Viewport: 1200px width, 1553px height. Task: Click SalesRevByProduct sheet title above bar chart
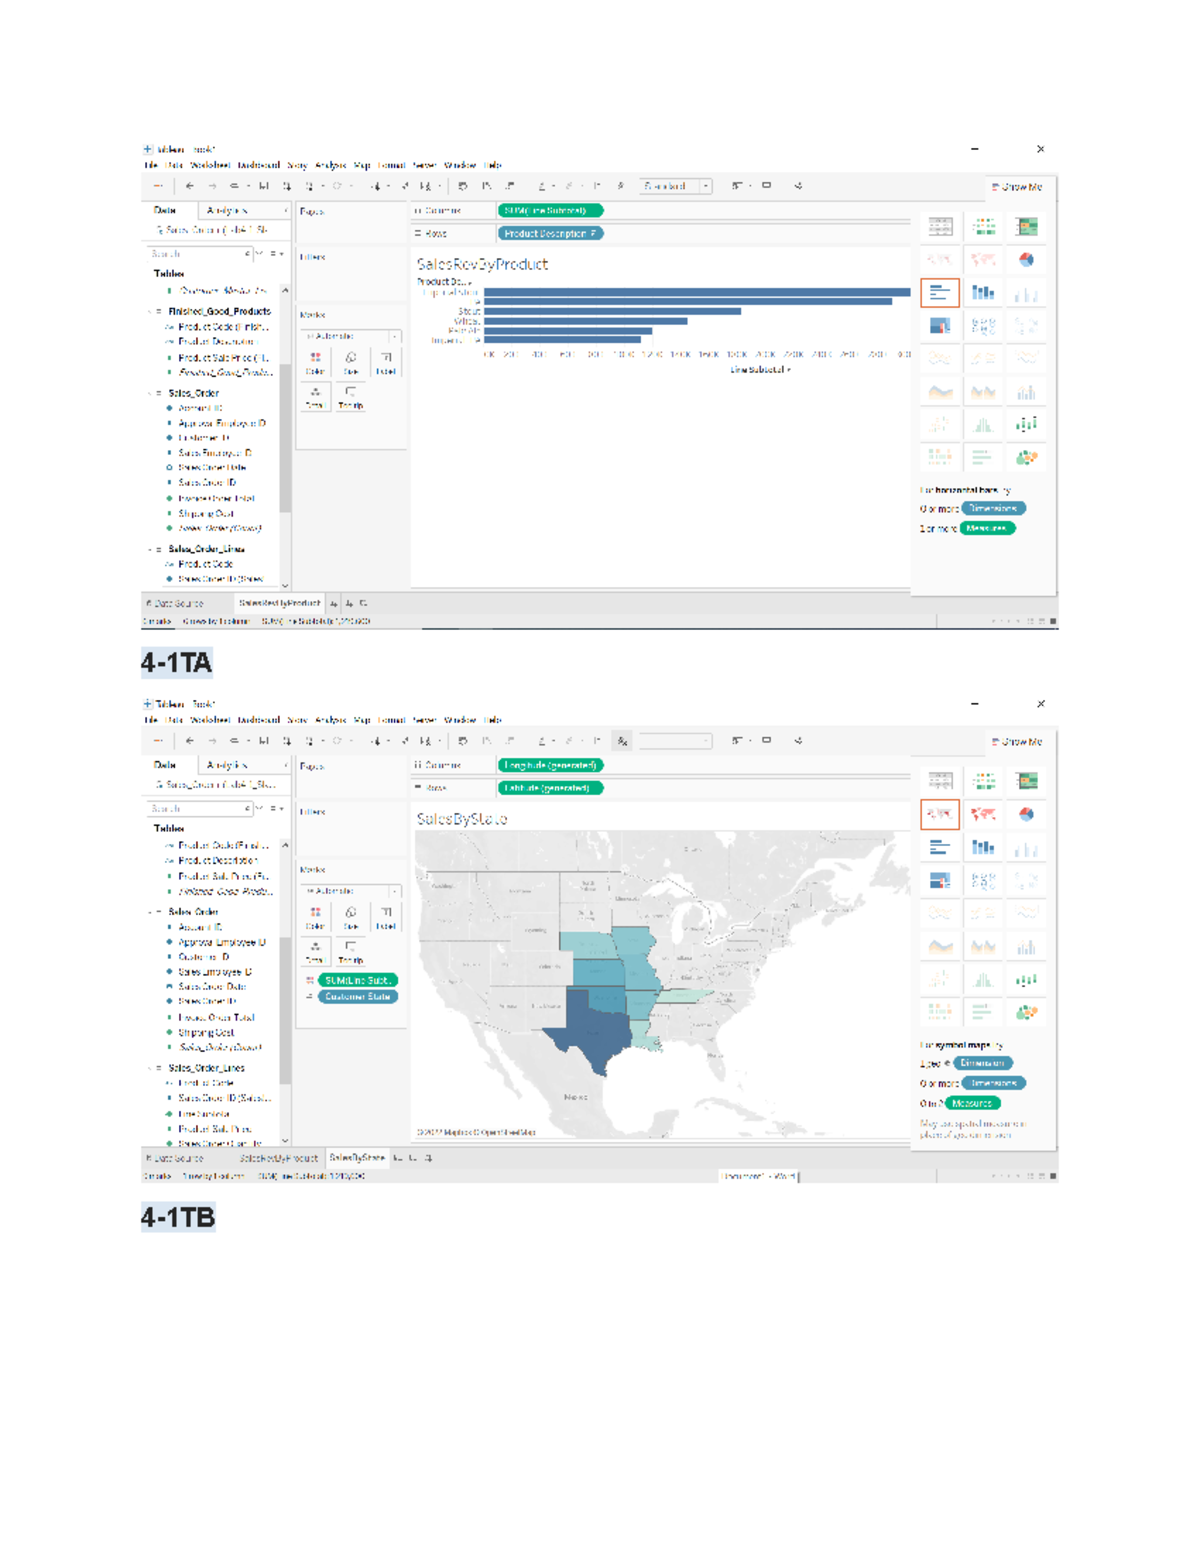coord(482,264)
